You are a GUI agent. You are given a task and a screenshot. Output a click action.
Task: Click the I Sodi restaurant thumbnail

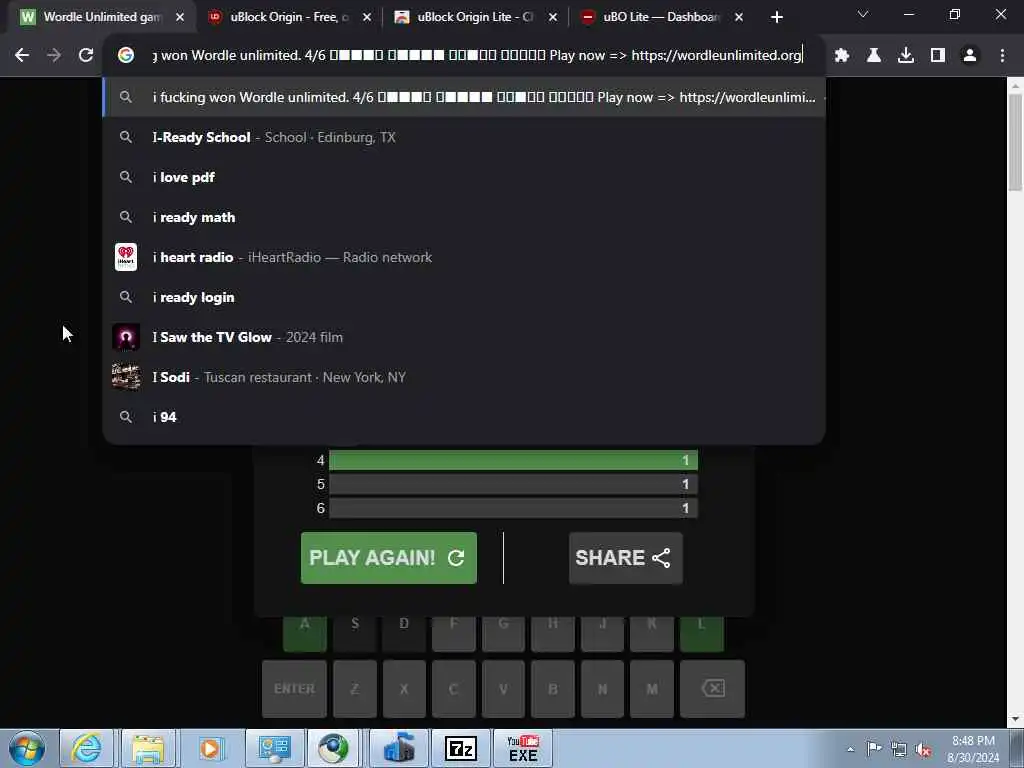126,377
